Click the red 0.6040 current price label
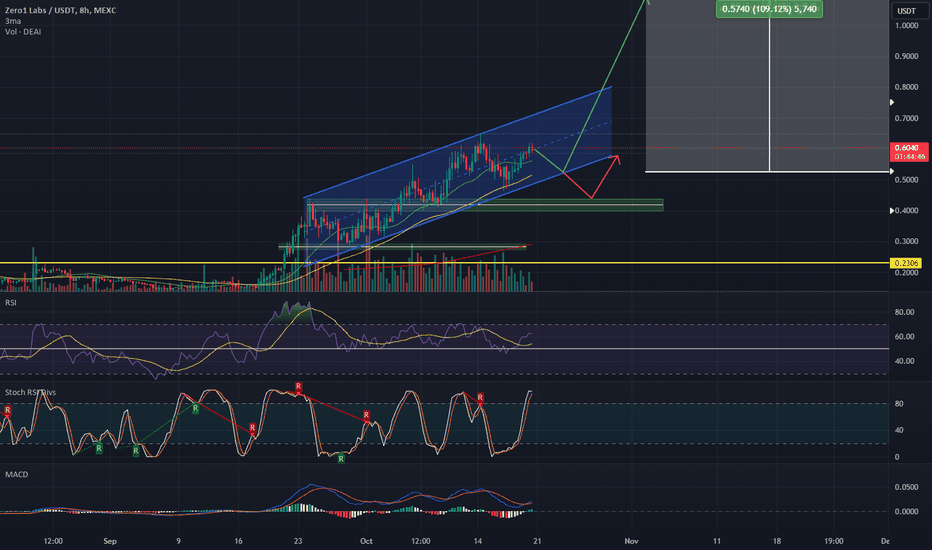This screenshot has height=550, width=932. (909, 148)
